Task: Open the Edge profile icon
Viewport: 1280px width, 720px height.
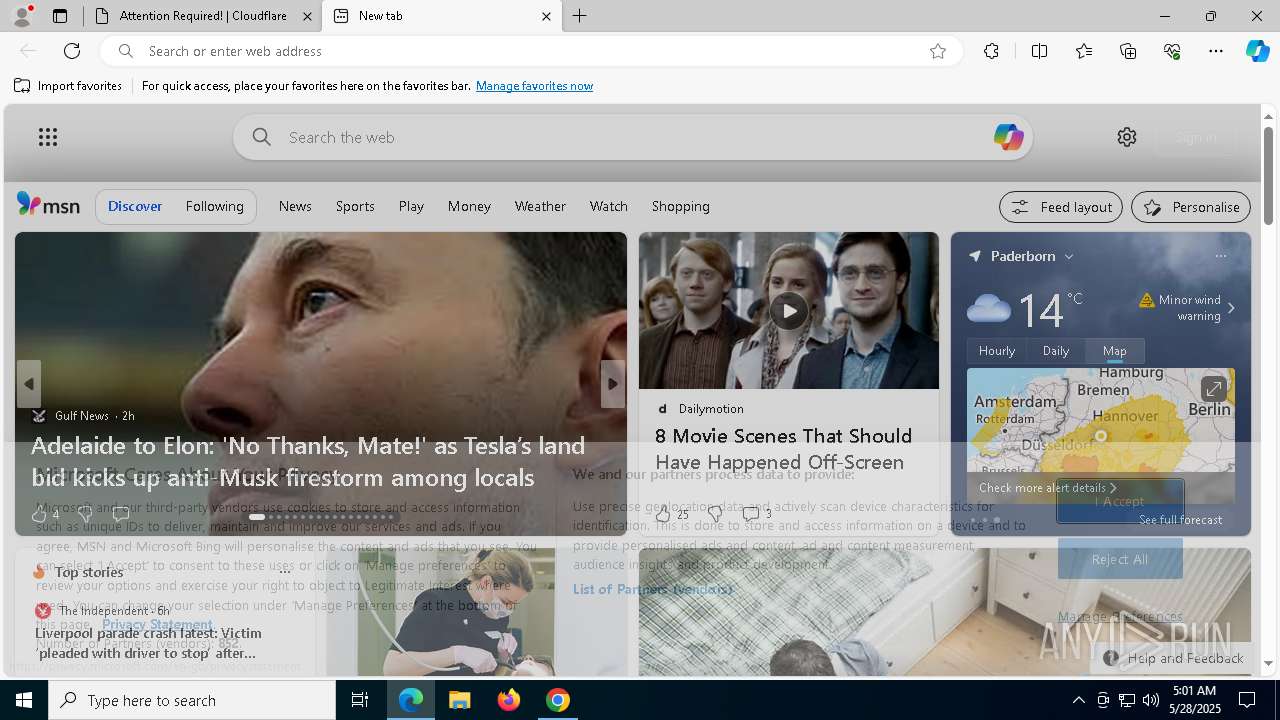Action: pyautogui.click(x=21, y=16)
